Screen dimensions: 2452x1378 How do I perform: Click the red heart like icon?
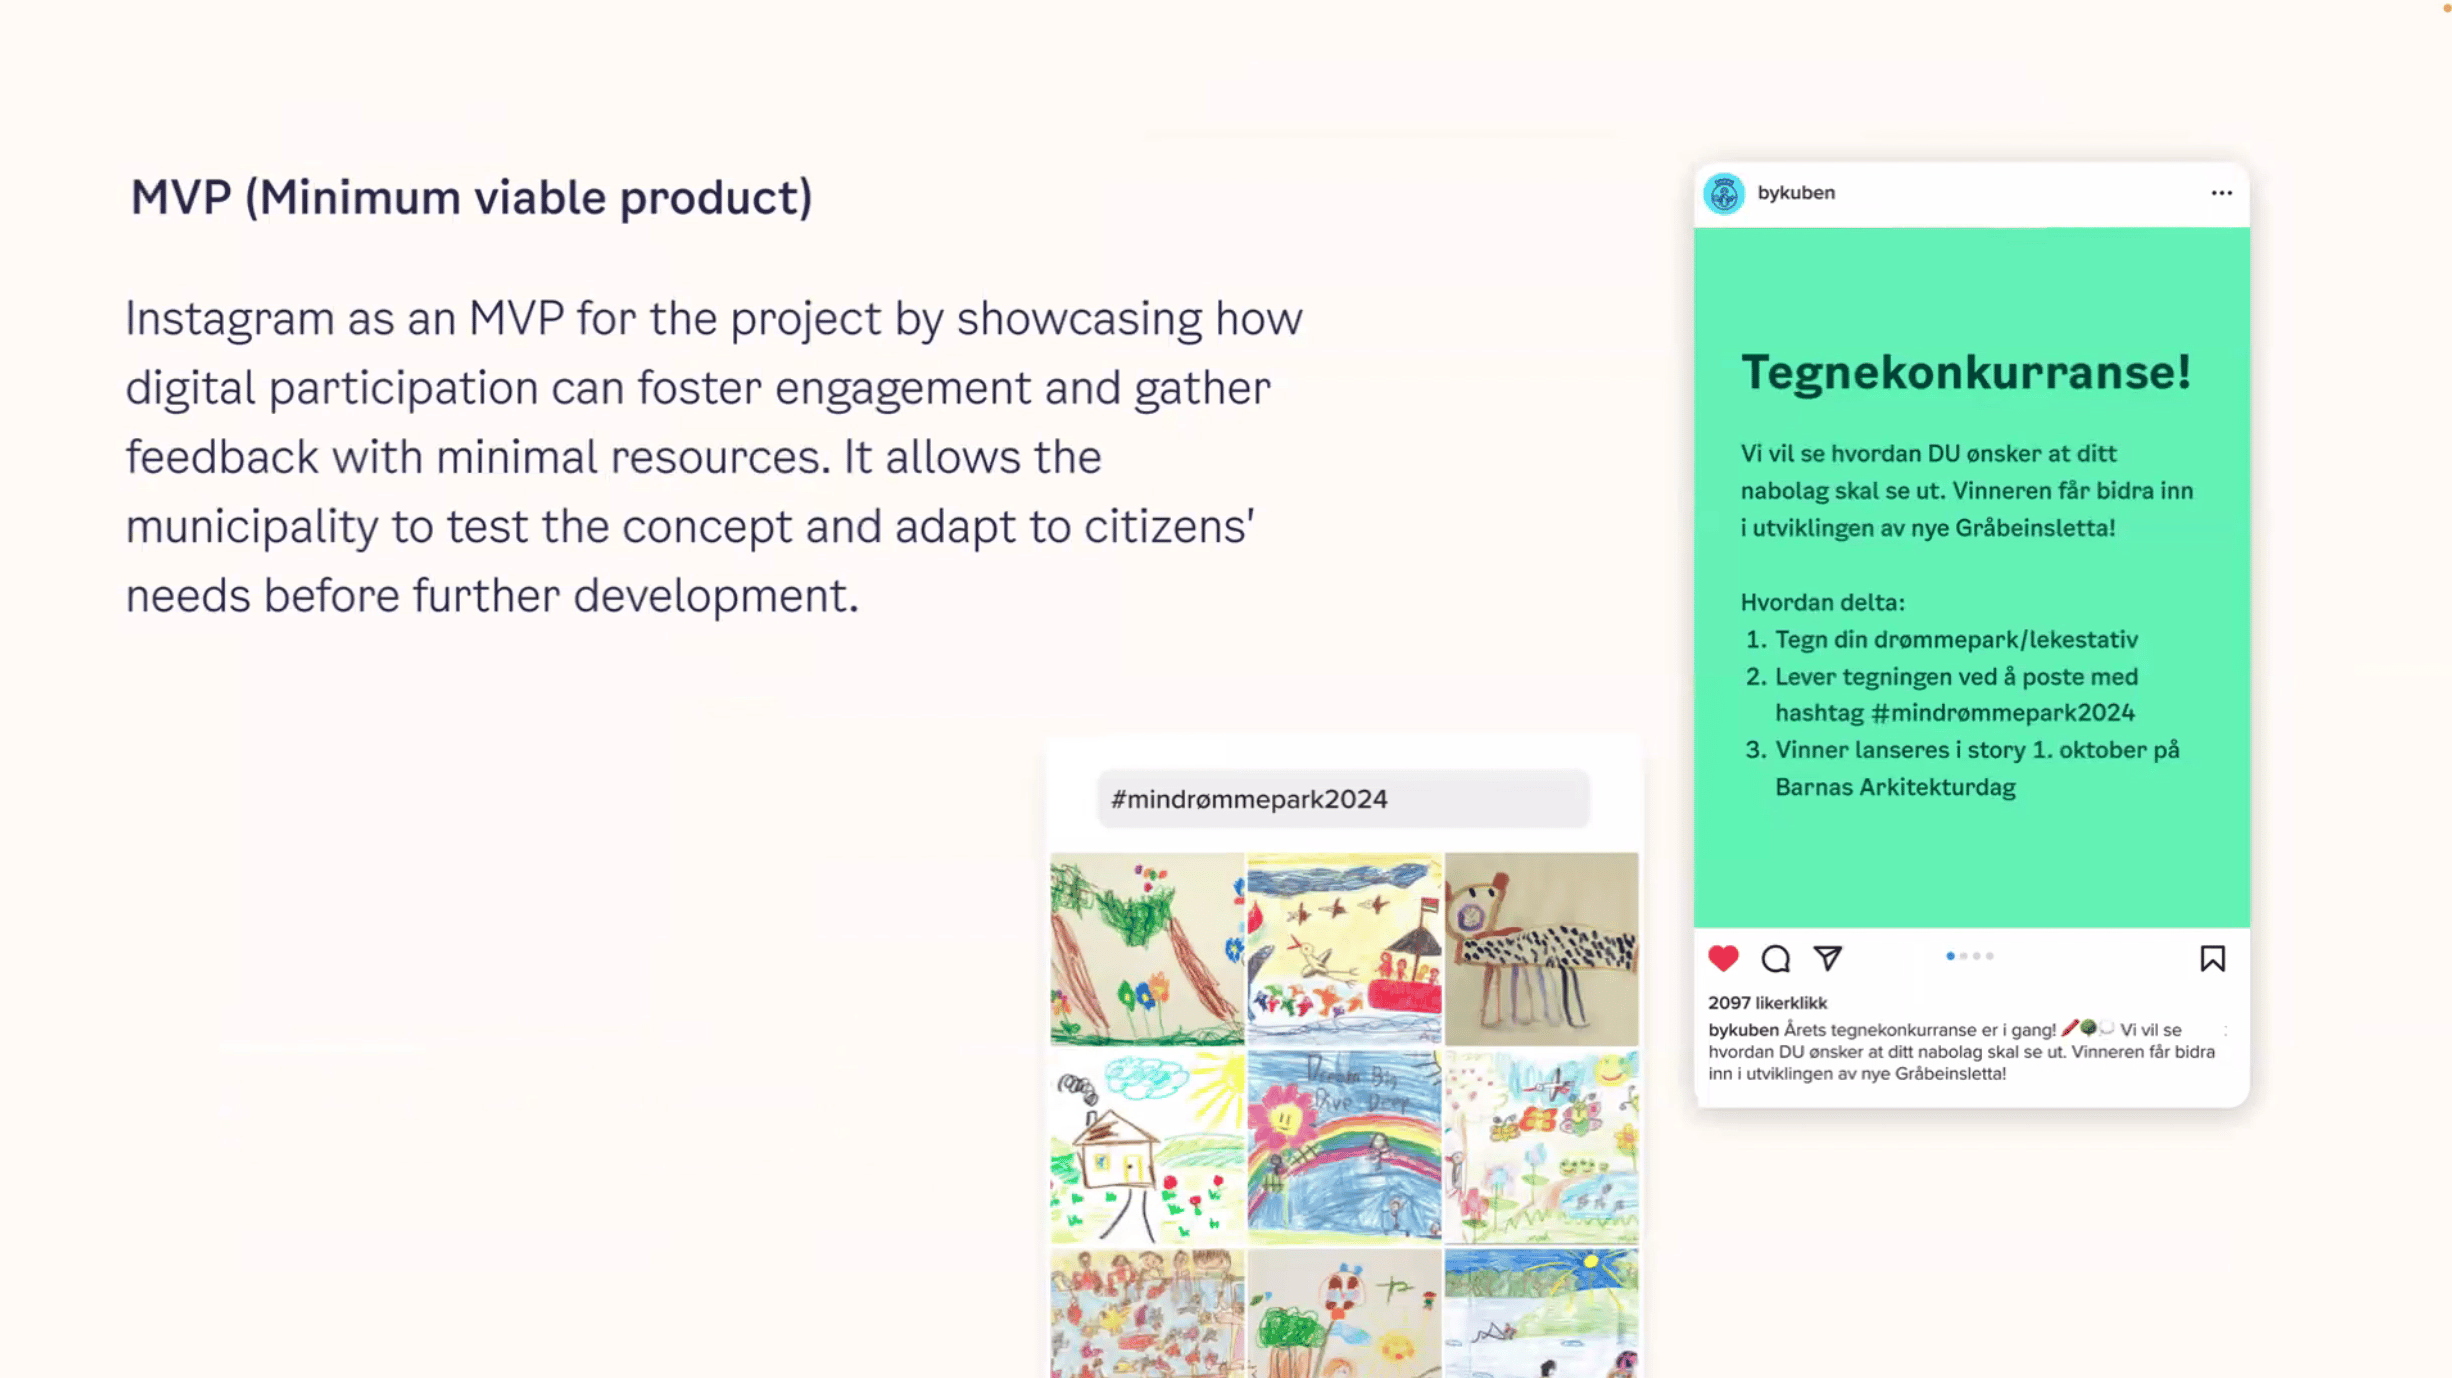coord(1723,958)
